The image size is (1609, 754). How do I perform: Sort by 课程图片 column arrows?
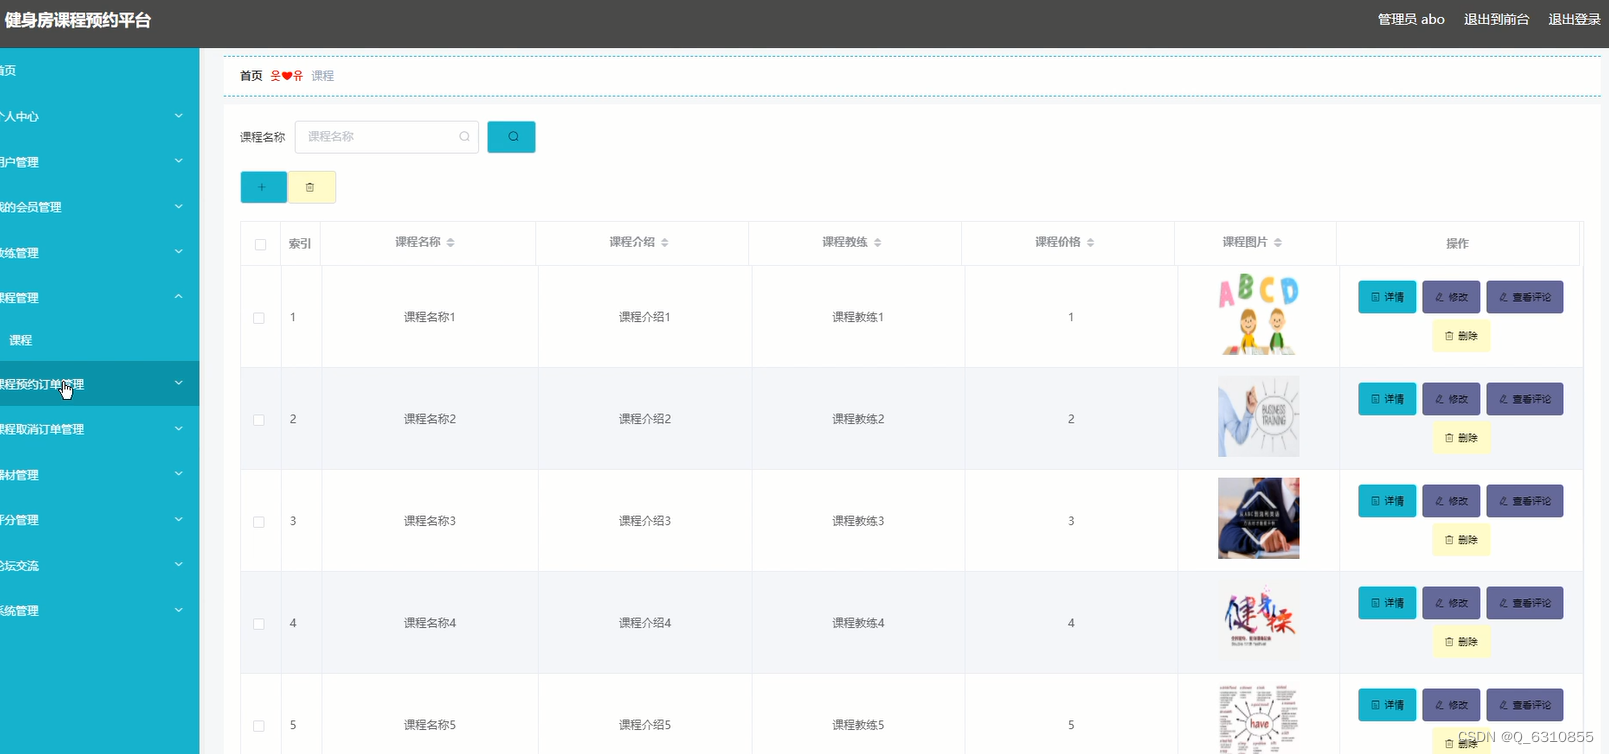coord(1278,242)
